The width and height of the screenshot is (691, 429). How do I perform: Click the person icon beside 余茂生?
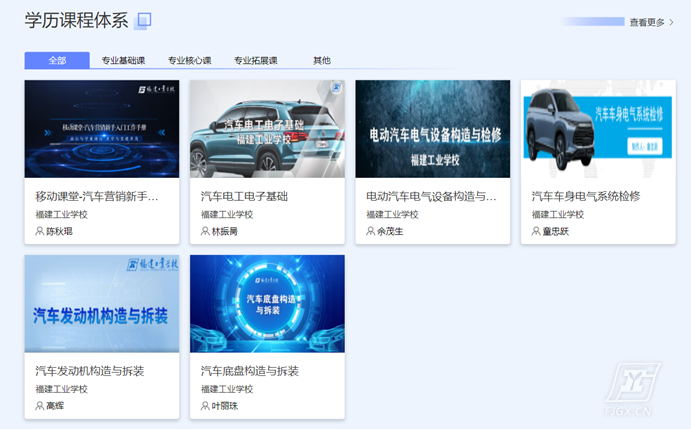[x=371, y=231]
